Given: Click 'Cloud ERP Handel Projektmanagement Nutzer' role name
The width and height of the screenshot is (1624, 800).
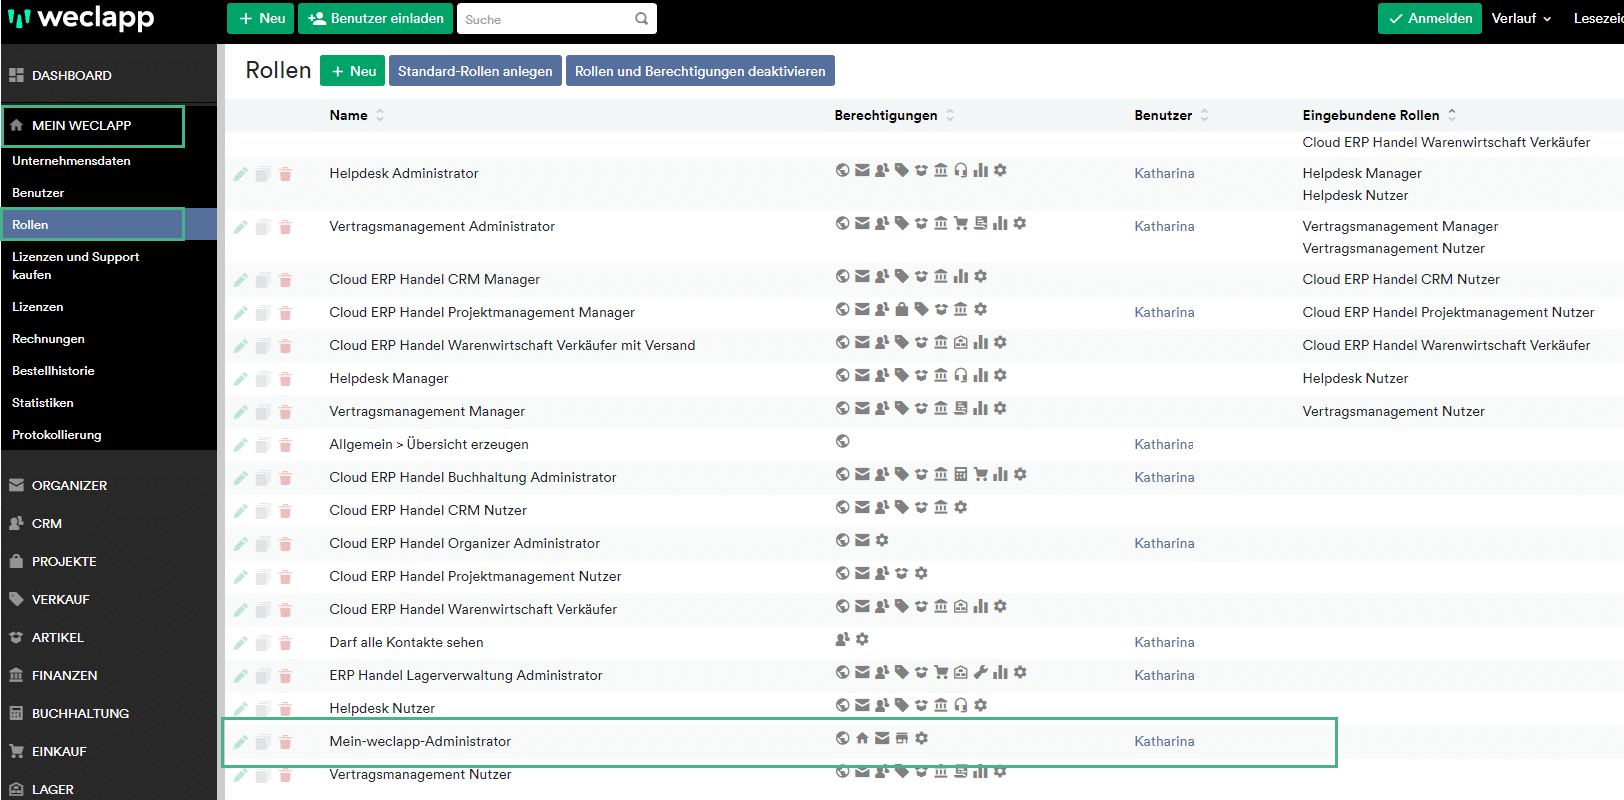Looking at the screenshot, I should pyautogui.click(x=475, y=577).
